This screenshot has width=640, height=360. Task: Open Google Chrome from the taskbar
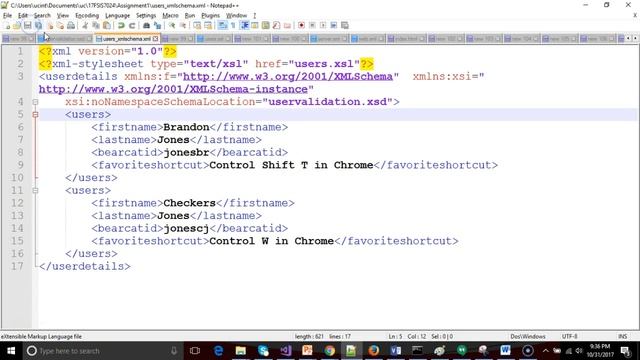point(329,351)
